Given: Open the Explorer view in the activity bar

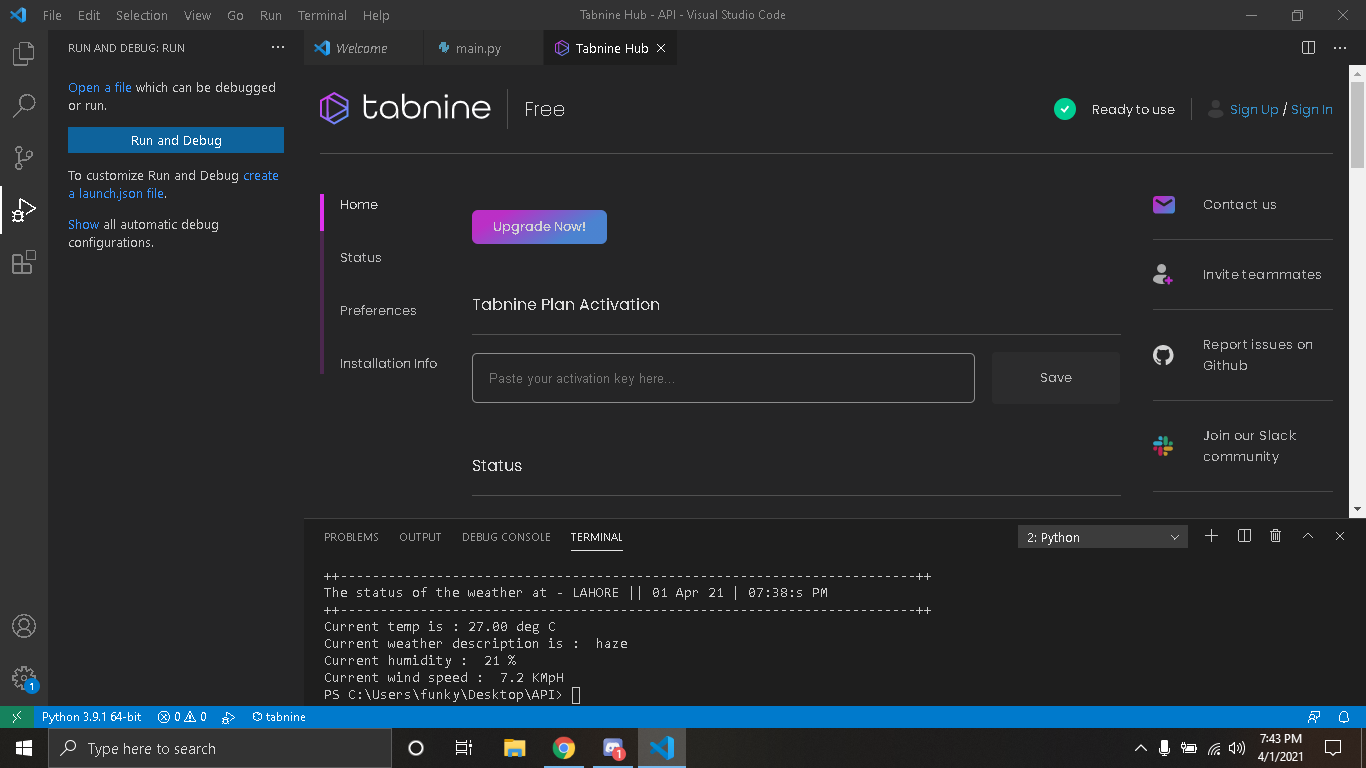Looking at the screenshot, I should click(24, 55).
